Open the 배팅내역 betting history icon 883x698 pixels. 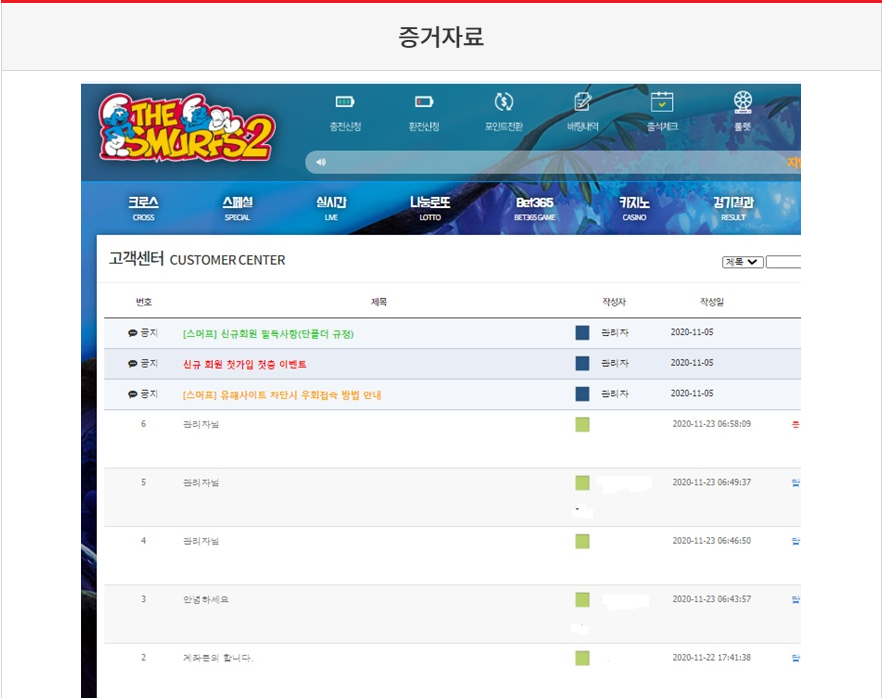click(582, 102)
